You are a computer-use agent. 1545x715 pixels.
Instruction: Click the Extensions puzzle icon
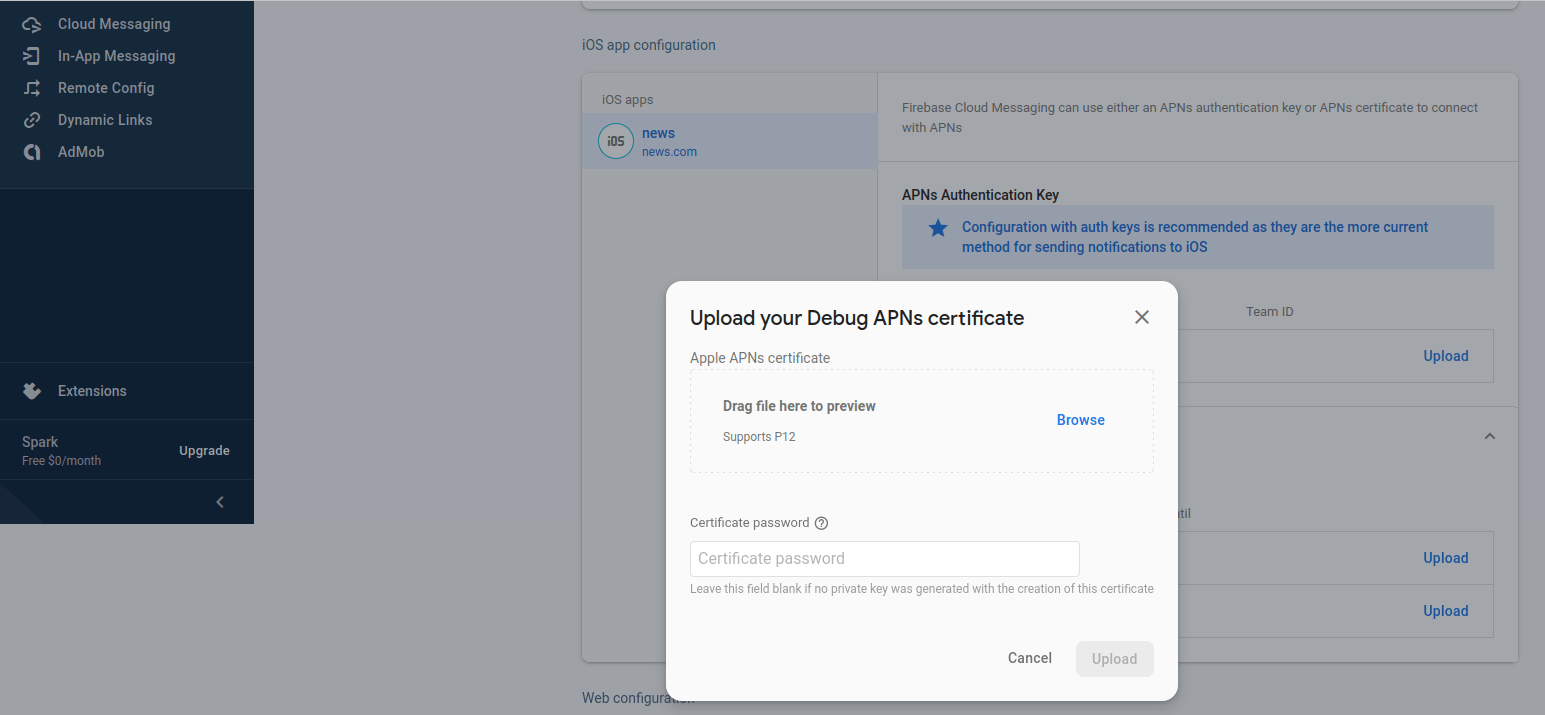pyautogui.click(x=32, y=391)
